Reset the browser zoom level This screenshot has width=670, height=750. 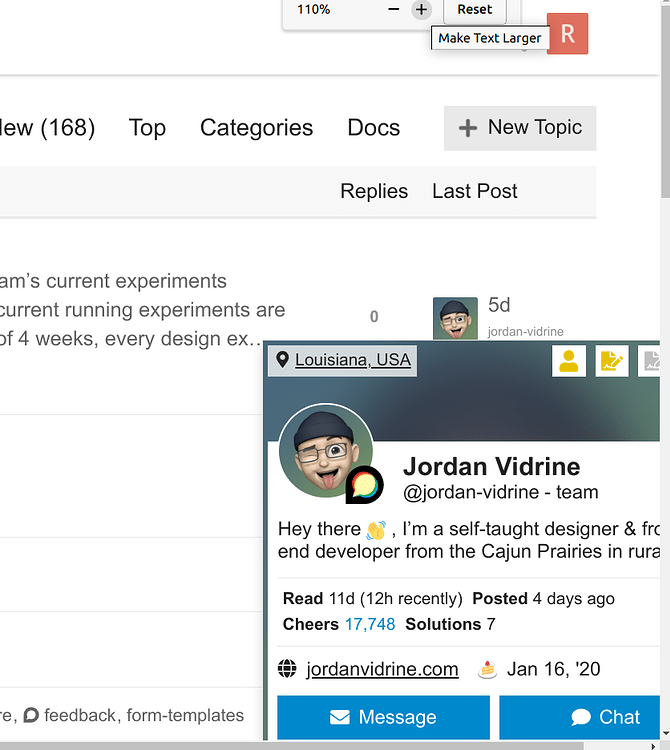point(474,10)
